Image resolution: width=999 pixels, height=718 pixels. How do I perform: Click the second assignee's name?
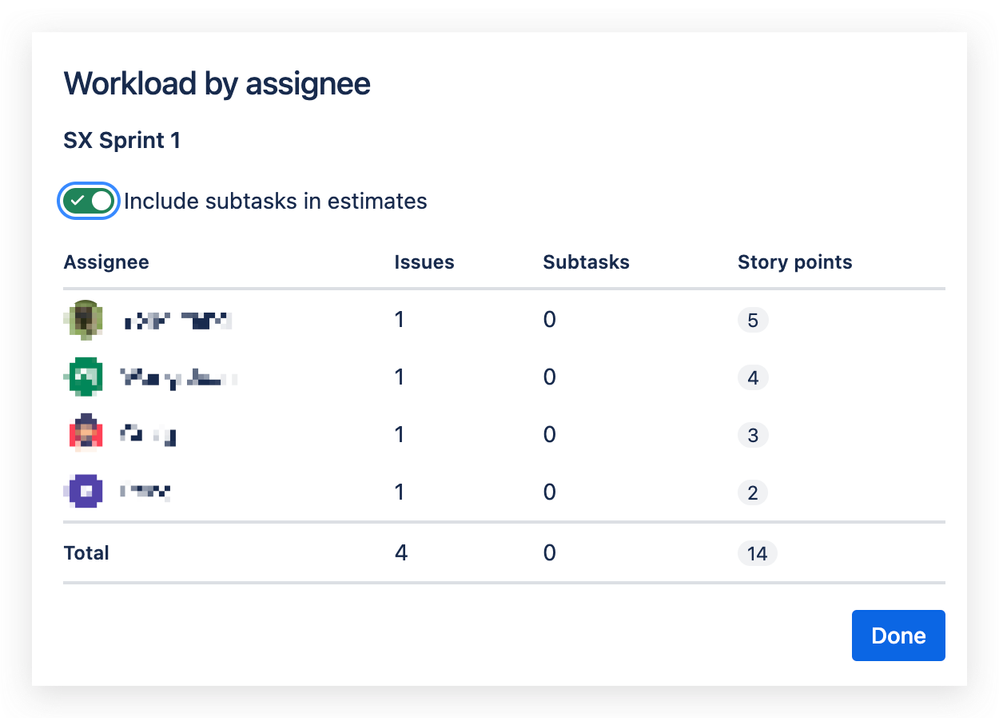[179, 378]
